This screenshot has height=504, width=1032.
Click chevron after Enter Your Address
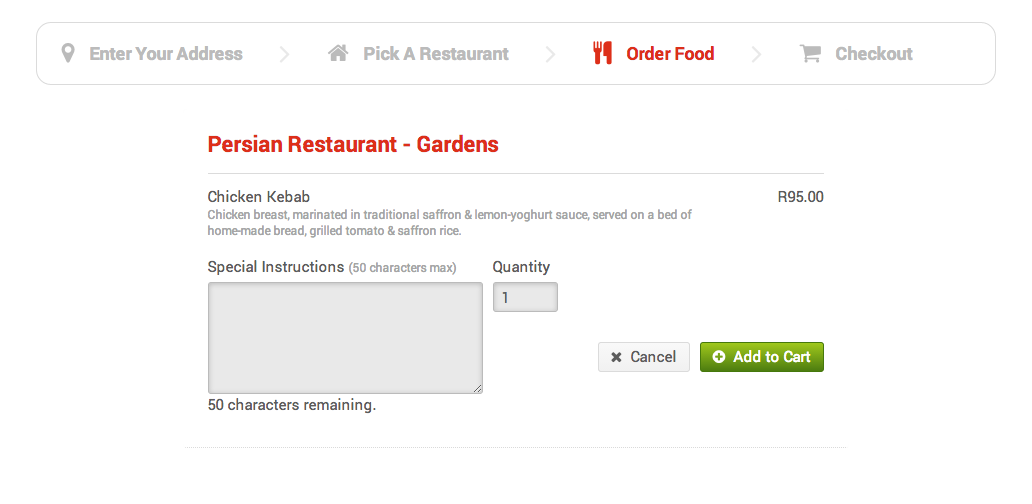pyautogui.click(x=285, y=54)
